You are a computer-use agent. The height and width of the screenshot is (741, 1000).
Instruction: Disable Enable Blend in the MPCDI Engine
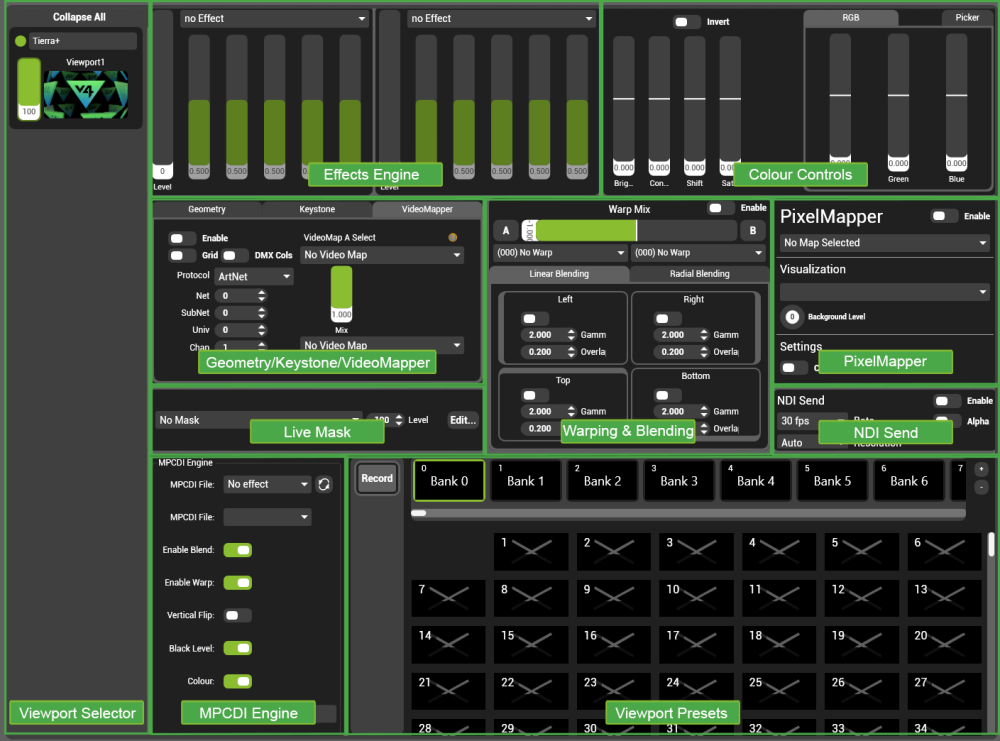tap(237, 549)
